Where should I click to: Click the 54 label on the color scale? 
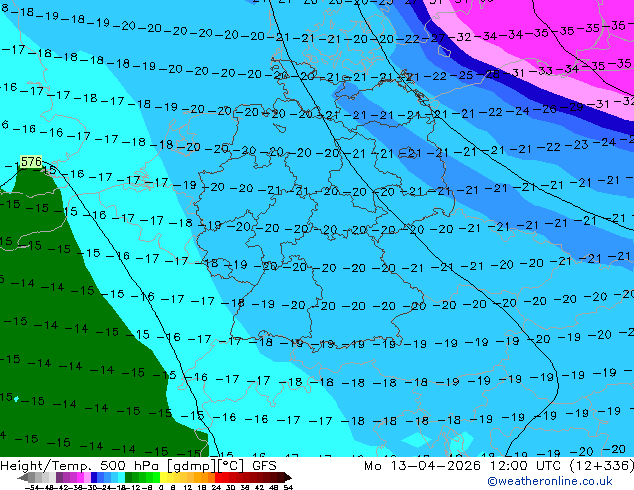coord(288,487)
